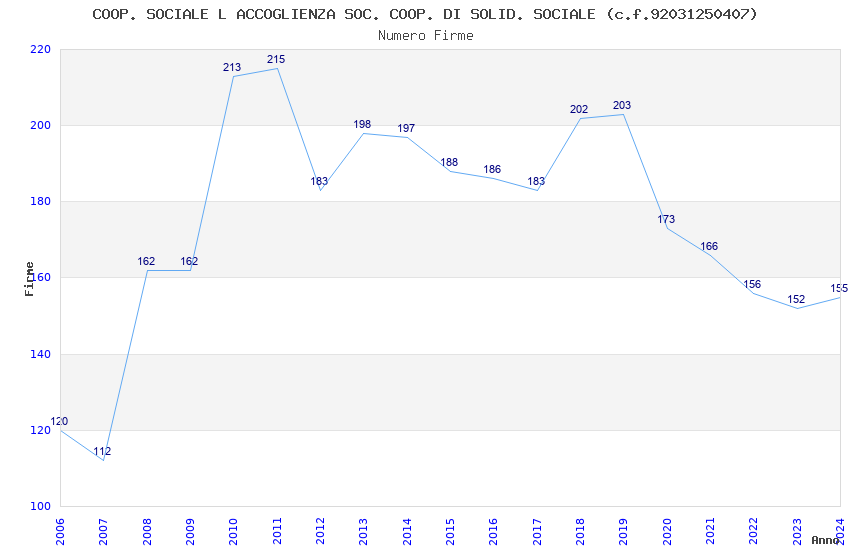
Task: Click the x-axis year label 2010
Action: (234, 532)
